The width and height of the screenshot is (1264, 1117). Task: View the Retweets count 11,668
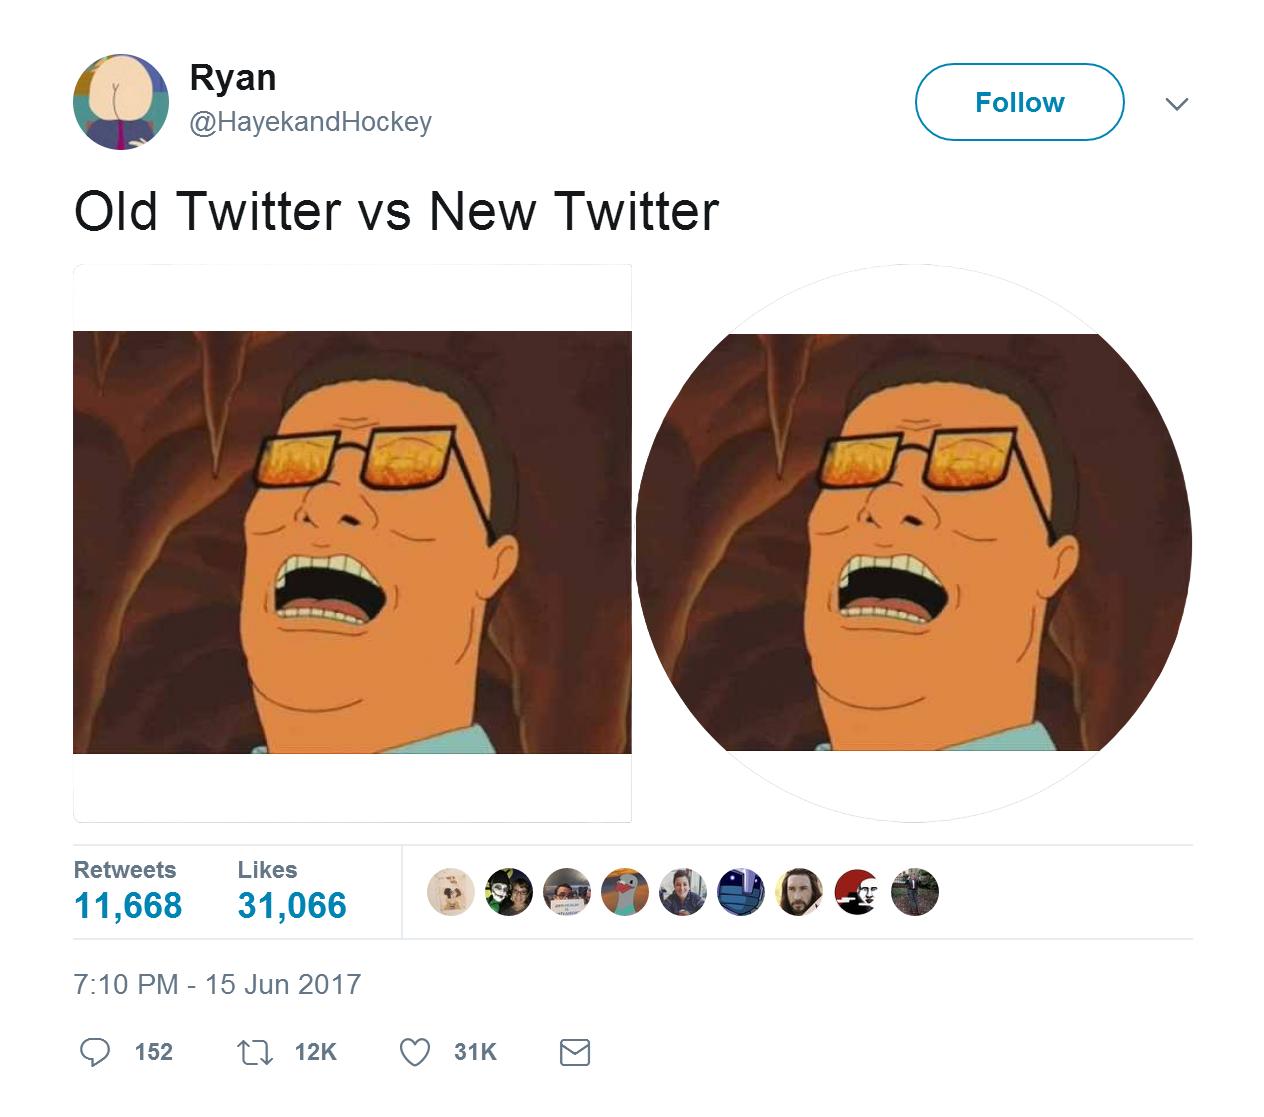click(x=128, y=905)
